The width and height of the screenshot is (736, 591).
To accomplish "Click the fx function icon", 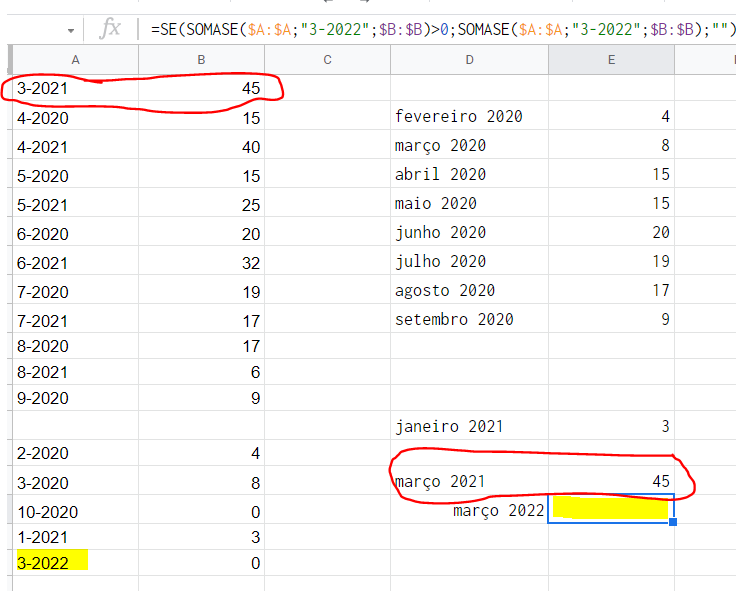I will point(110,28).
